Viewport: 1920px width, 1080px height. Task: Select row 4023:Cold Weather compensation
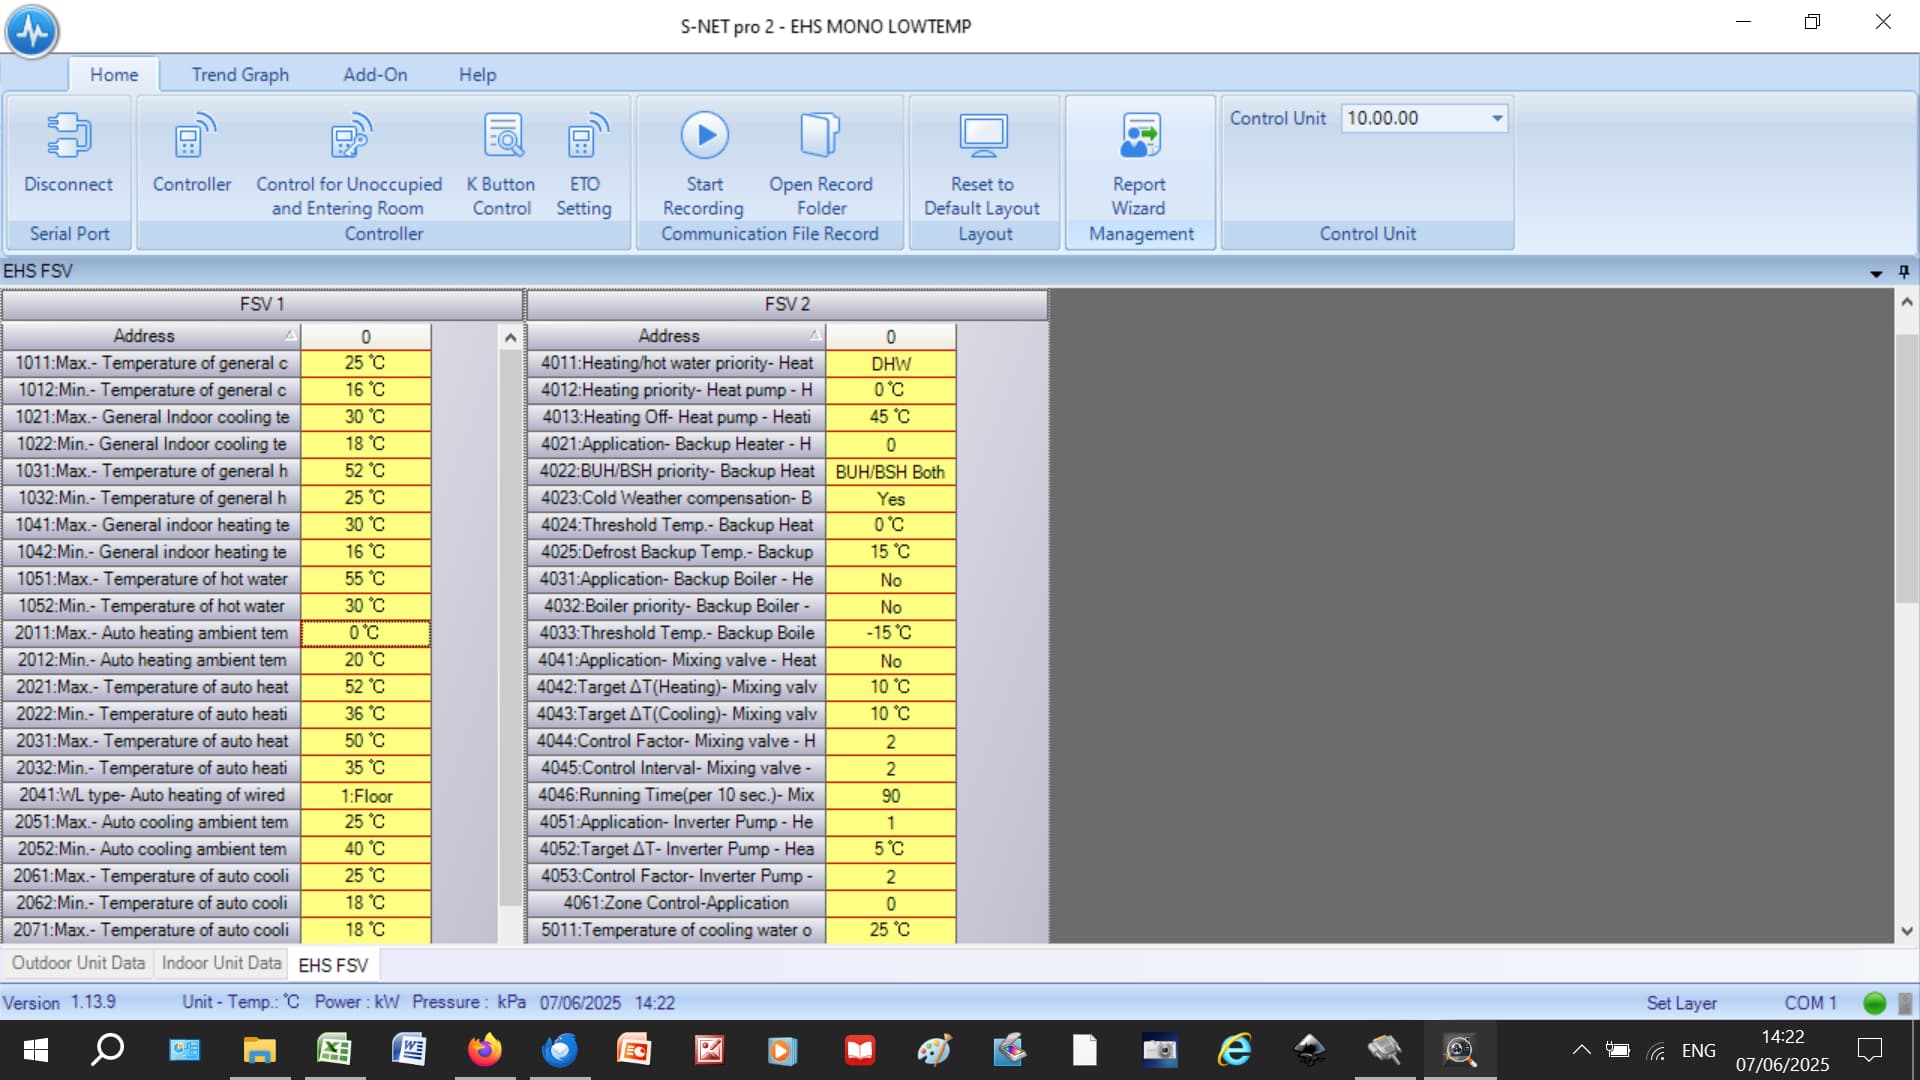[676, 498]
